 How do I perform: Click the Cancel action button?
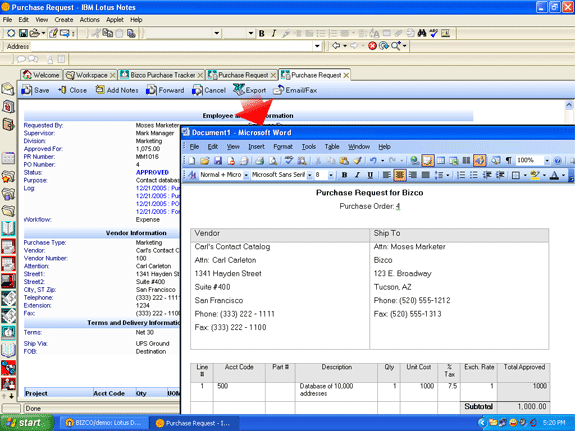point(209,90)
